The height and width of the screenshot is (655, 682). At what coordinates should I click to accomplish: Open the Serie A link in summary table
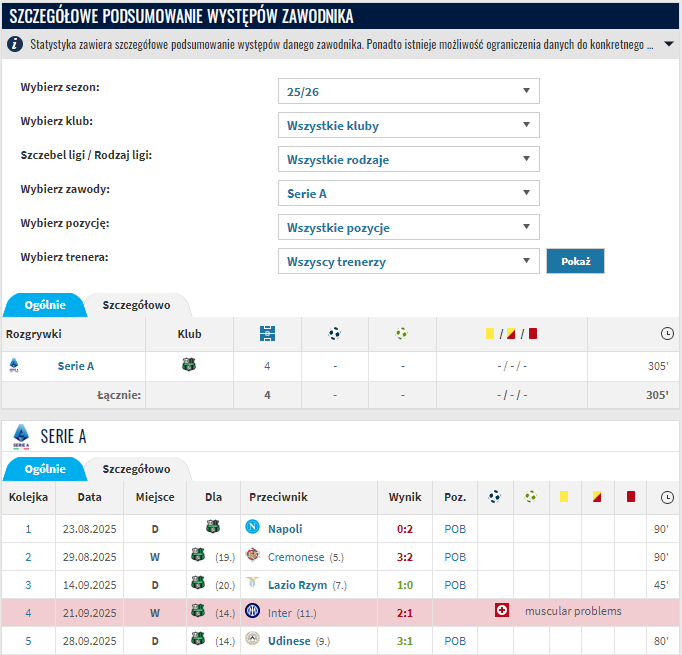pos(76,366)
